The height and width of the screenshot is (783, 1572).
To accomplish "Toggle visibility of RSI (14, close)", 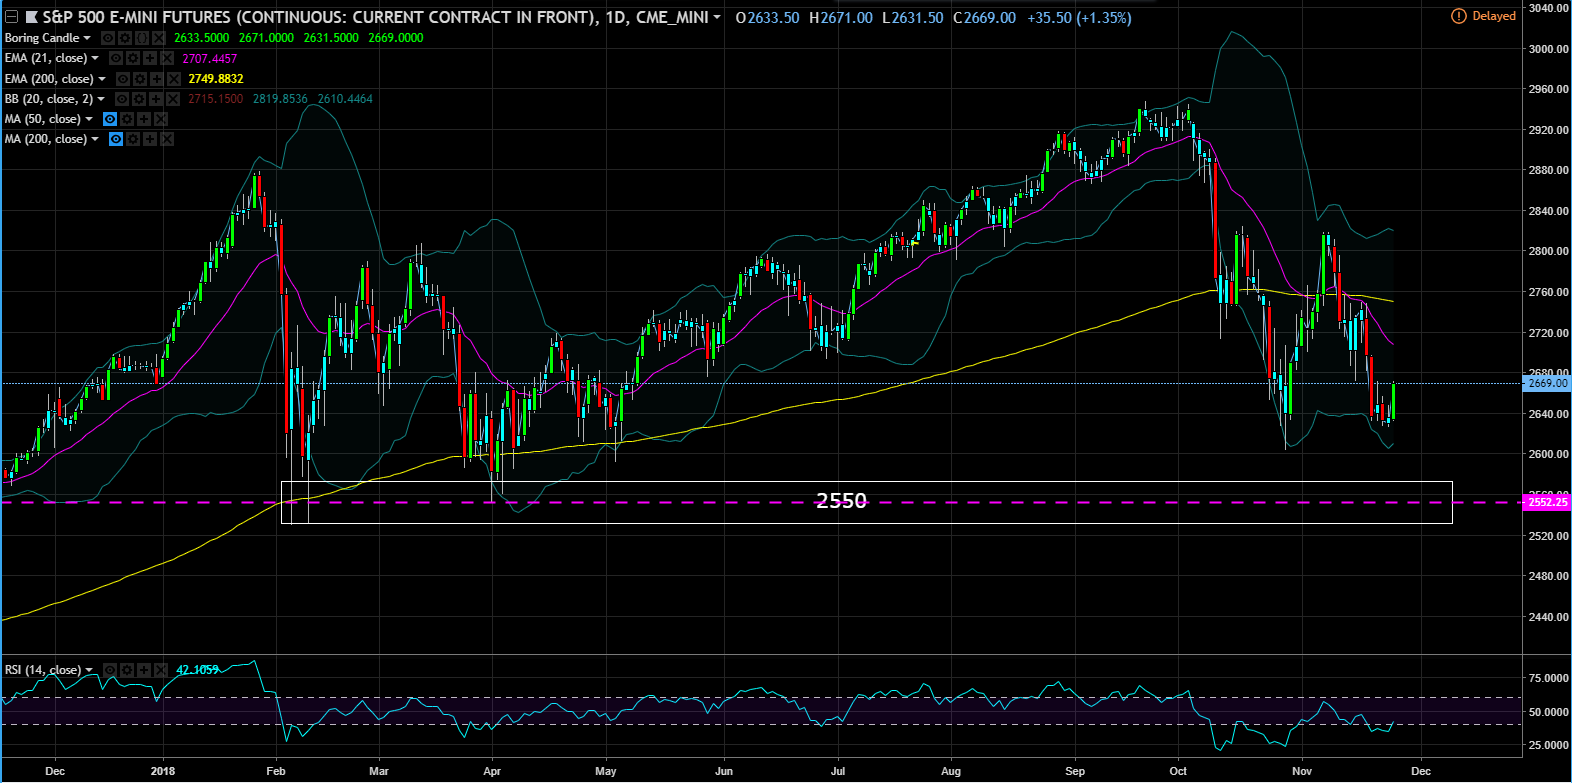I will click(111, 670).
